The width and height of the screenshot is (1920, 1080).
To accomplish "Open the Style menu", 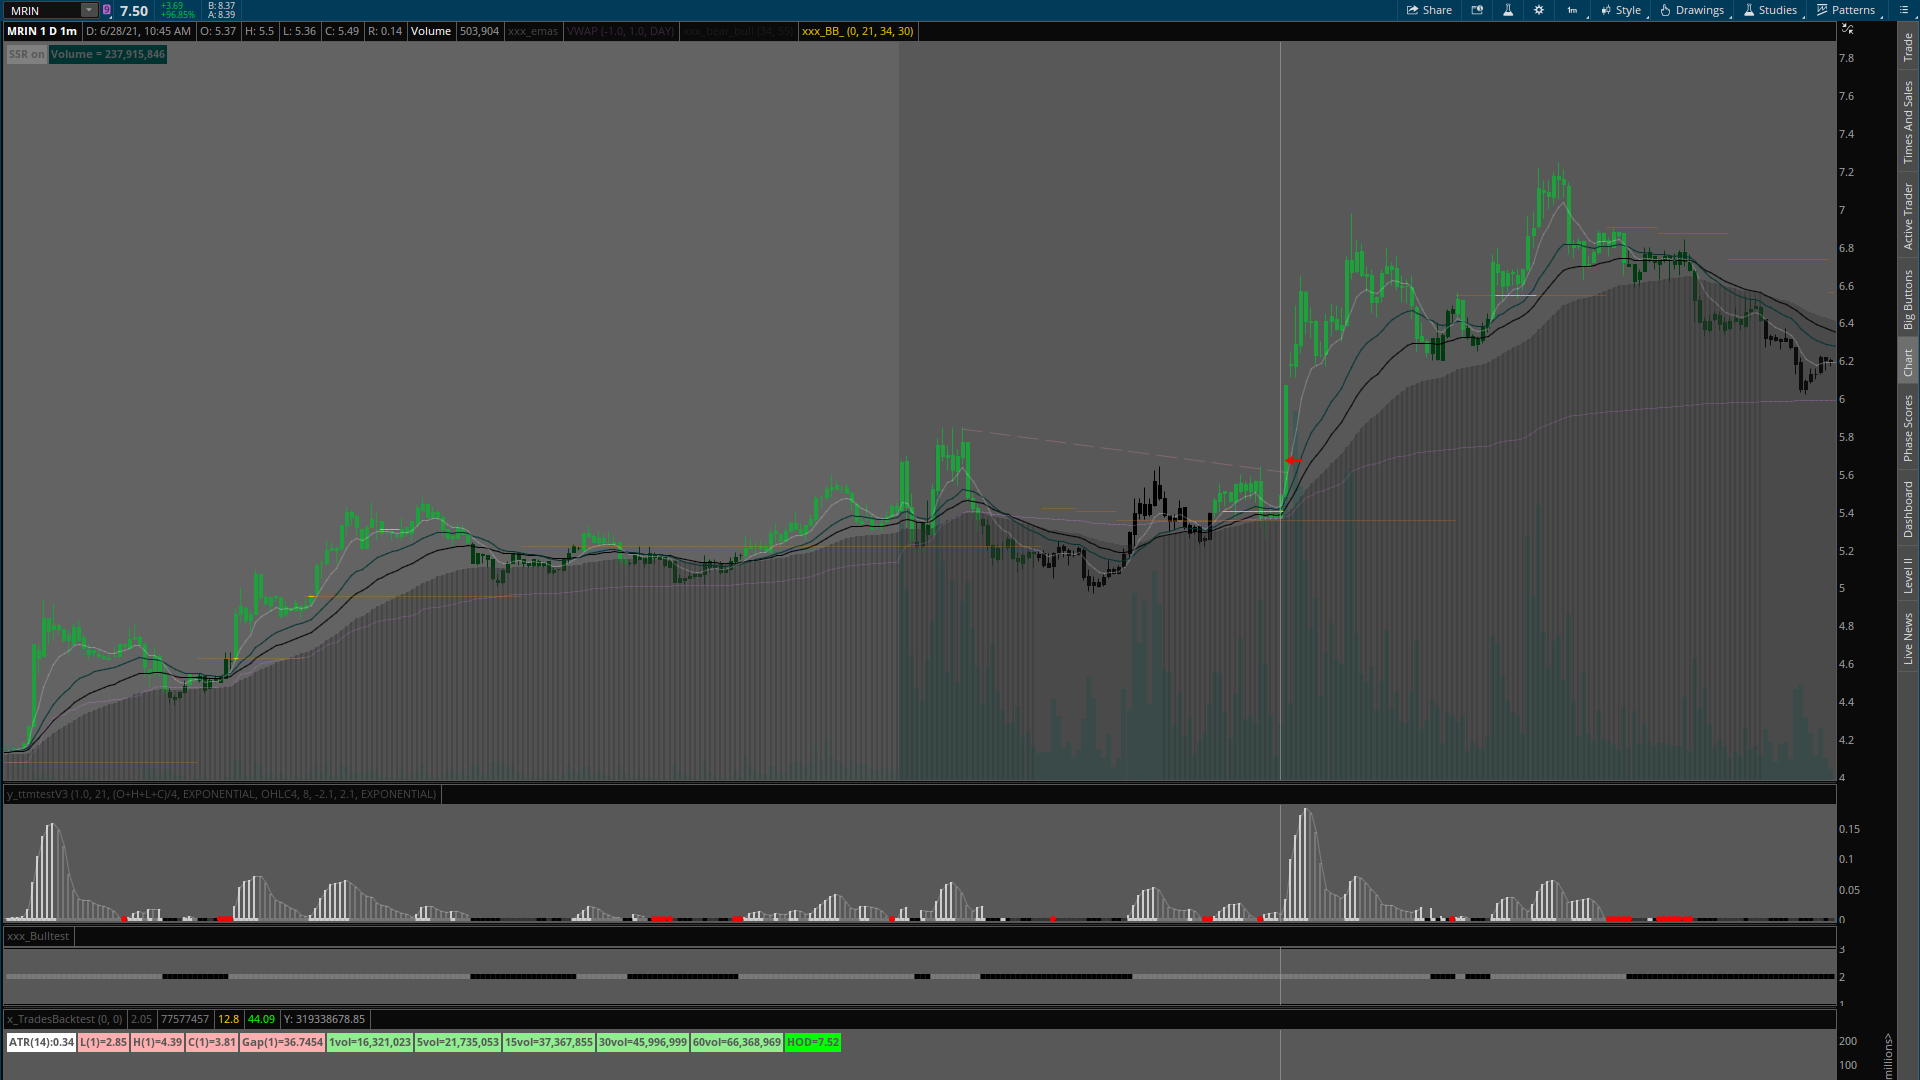I will pyautogui.click(x=1621, y=10).
